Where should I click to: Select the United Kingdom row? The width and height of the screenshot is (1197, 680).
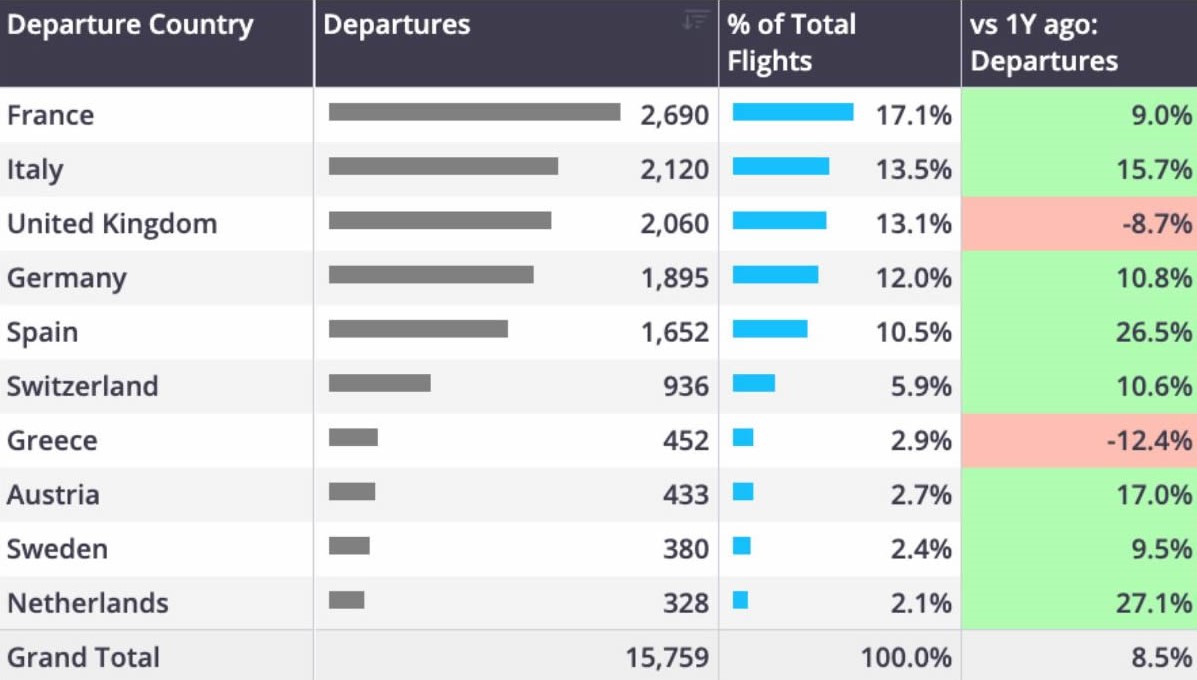598,224
